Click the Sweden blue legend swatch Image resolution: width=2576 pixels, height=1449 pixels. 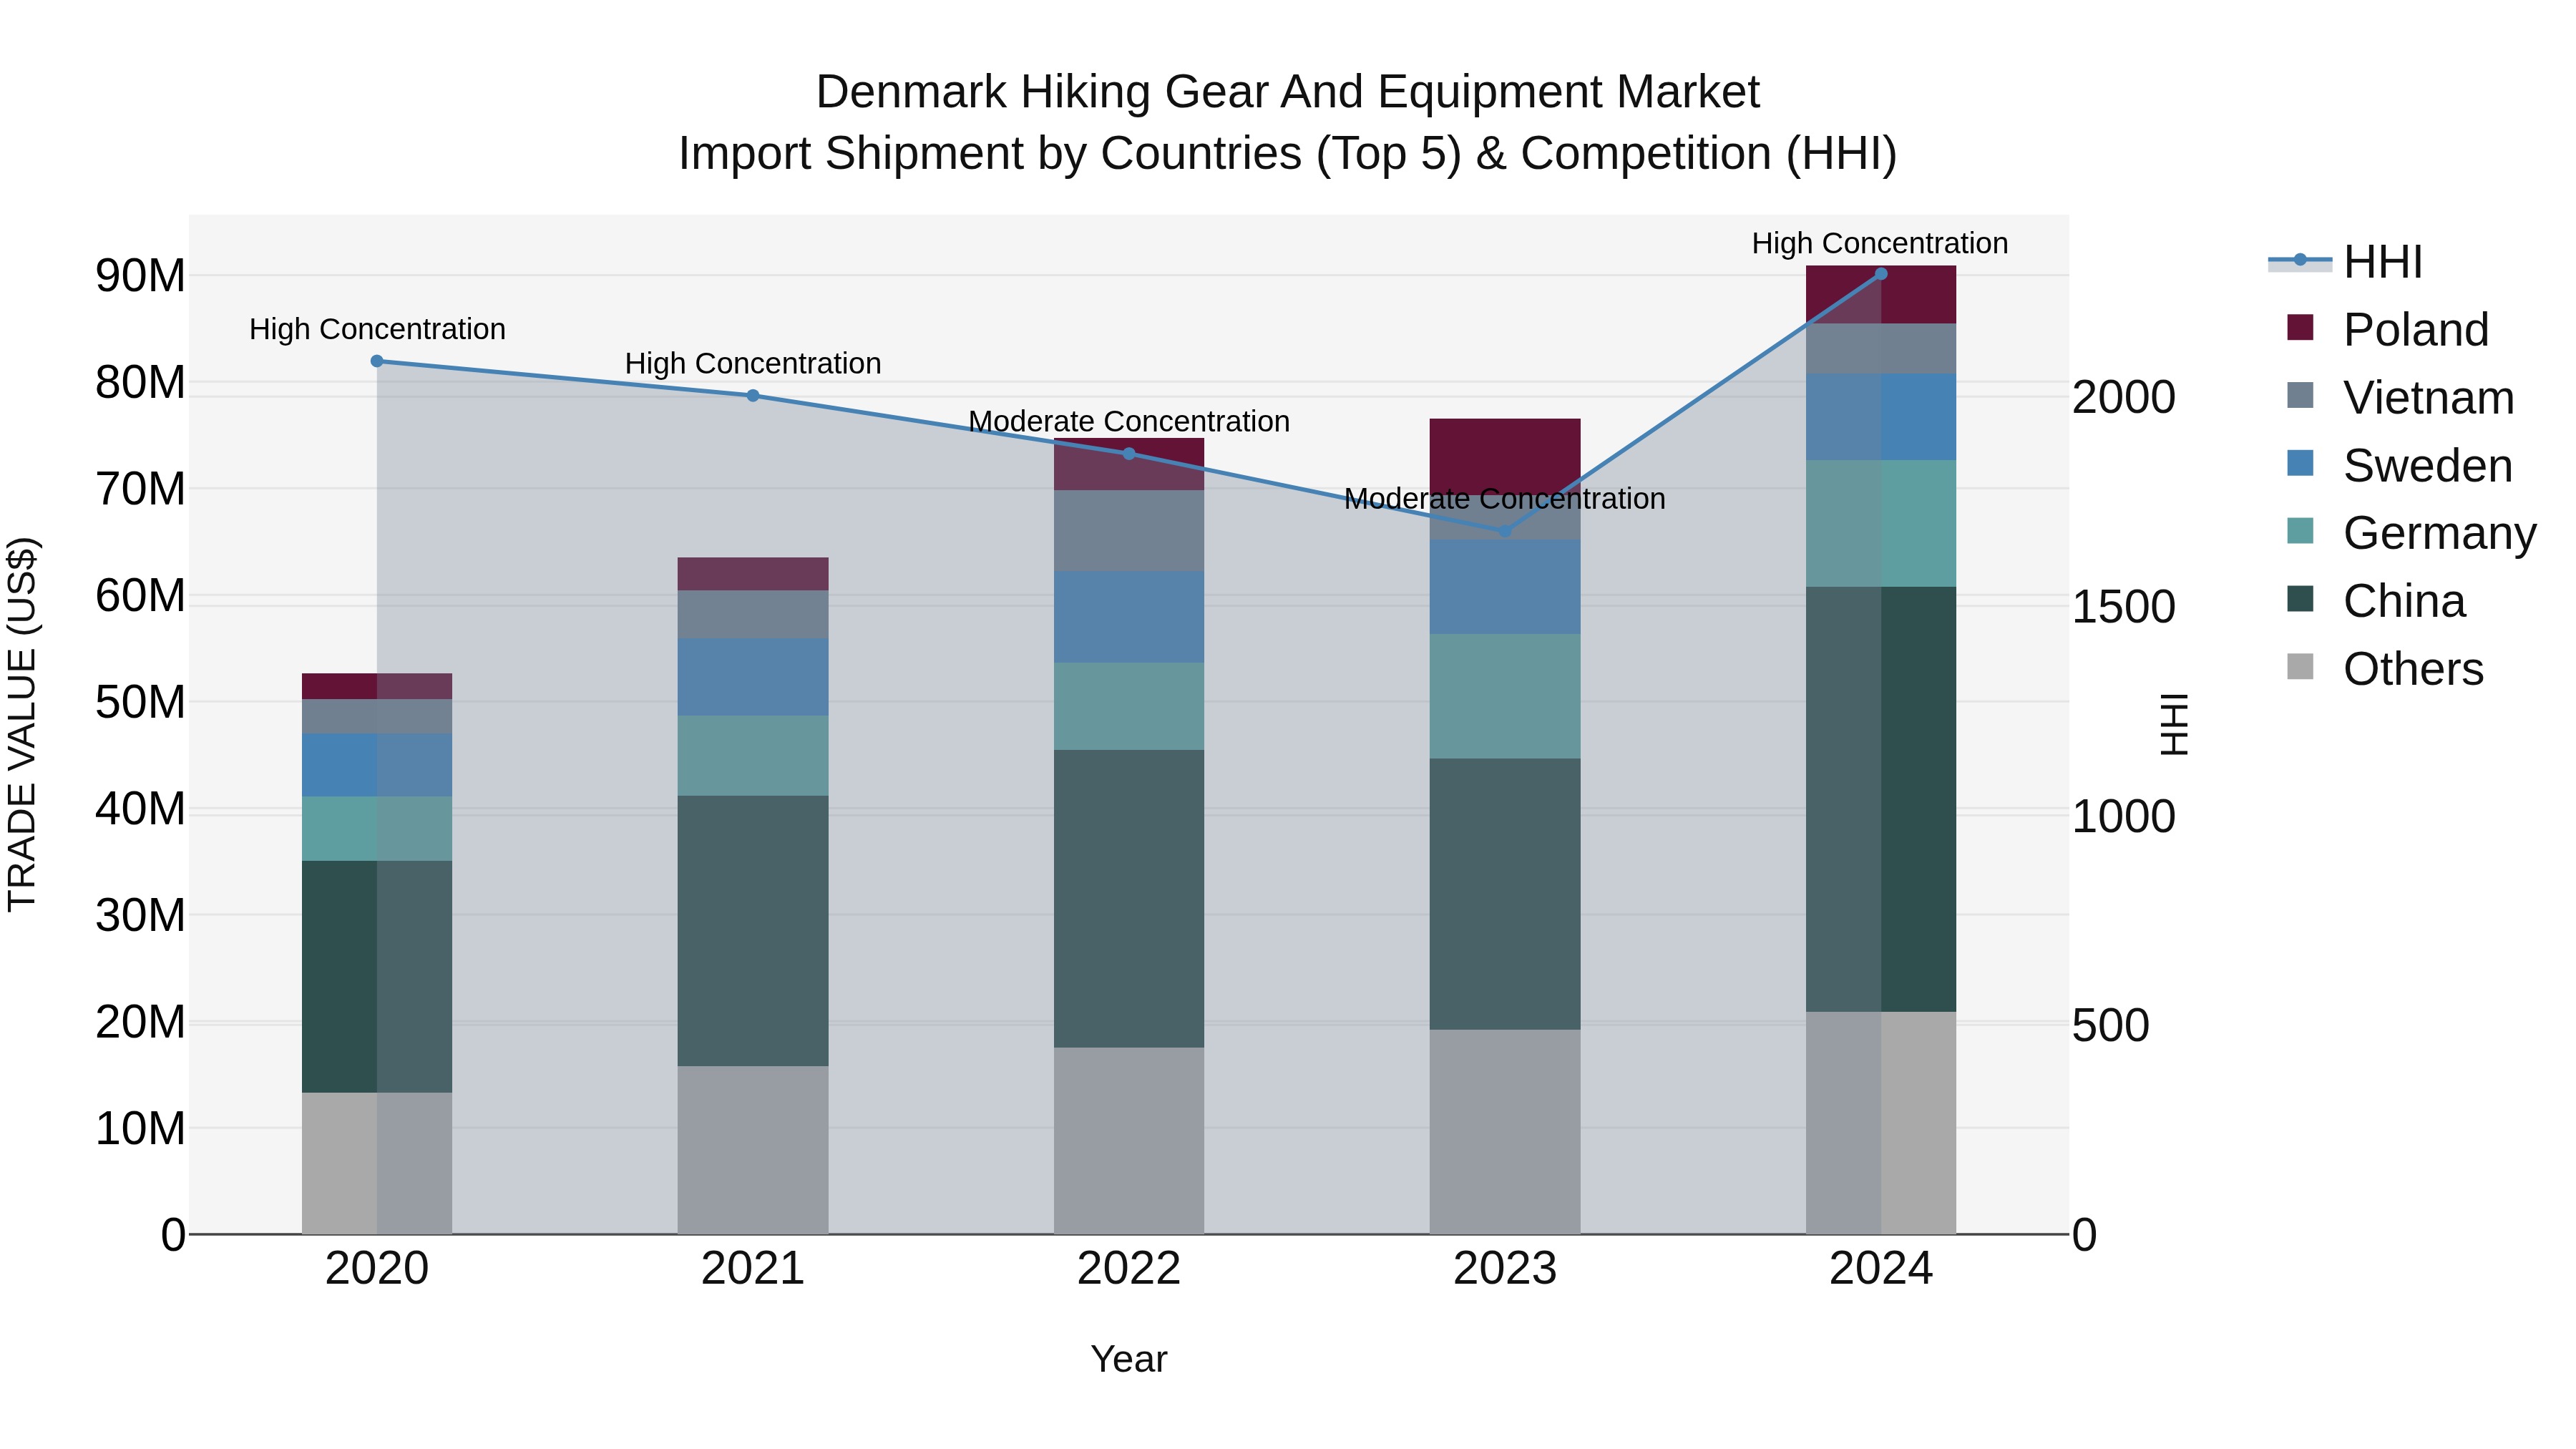point(2300,463)
